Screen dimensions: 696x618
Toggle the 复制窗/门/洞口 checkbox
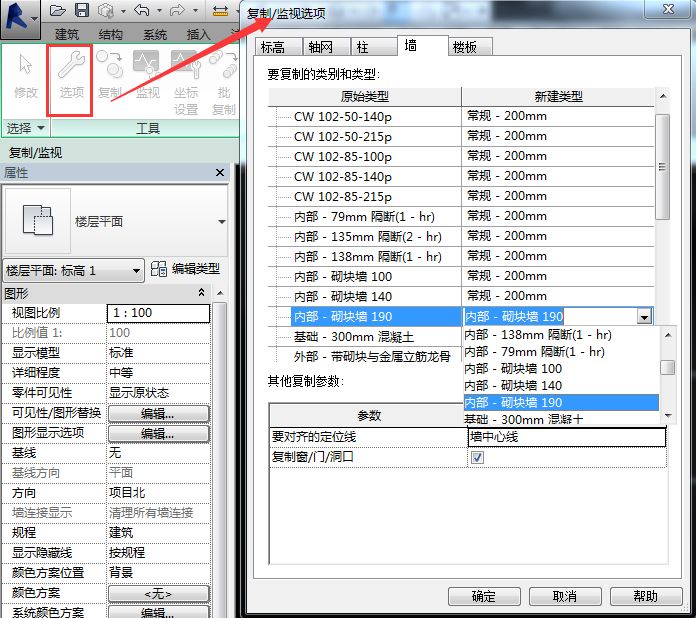(477, 457)
